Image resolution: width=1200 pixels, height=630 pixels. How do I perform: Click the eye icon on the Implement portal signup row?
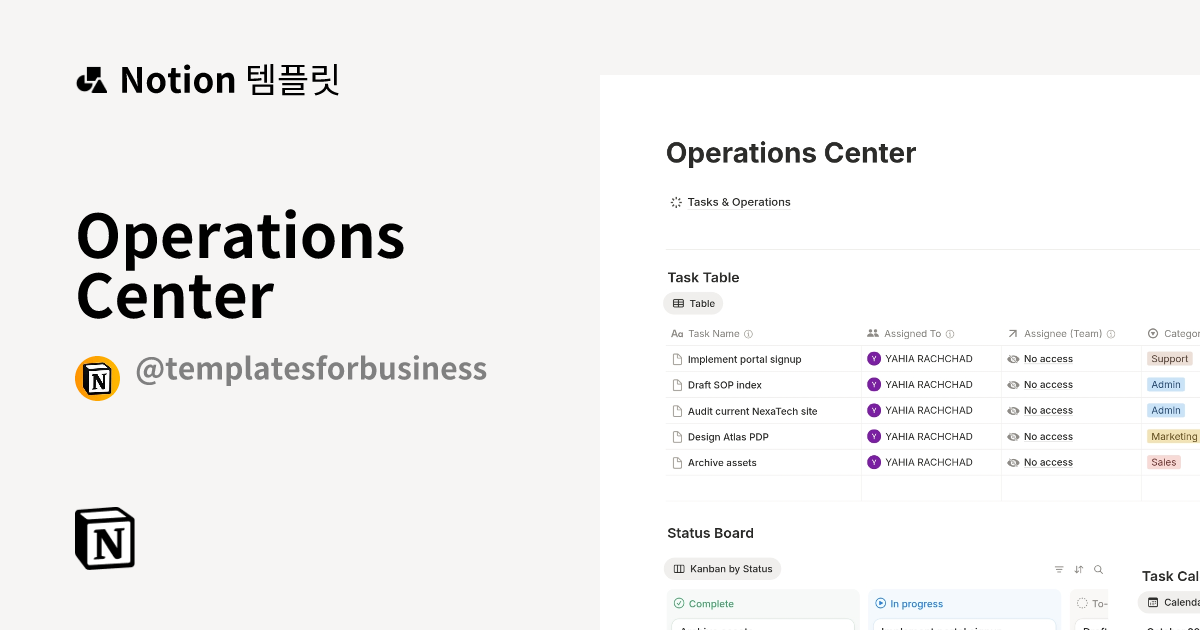click(x=1013, y=358)
